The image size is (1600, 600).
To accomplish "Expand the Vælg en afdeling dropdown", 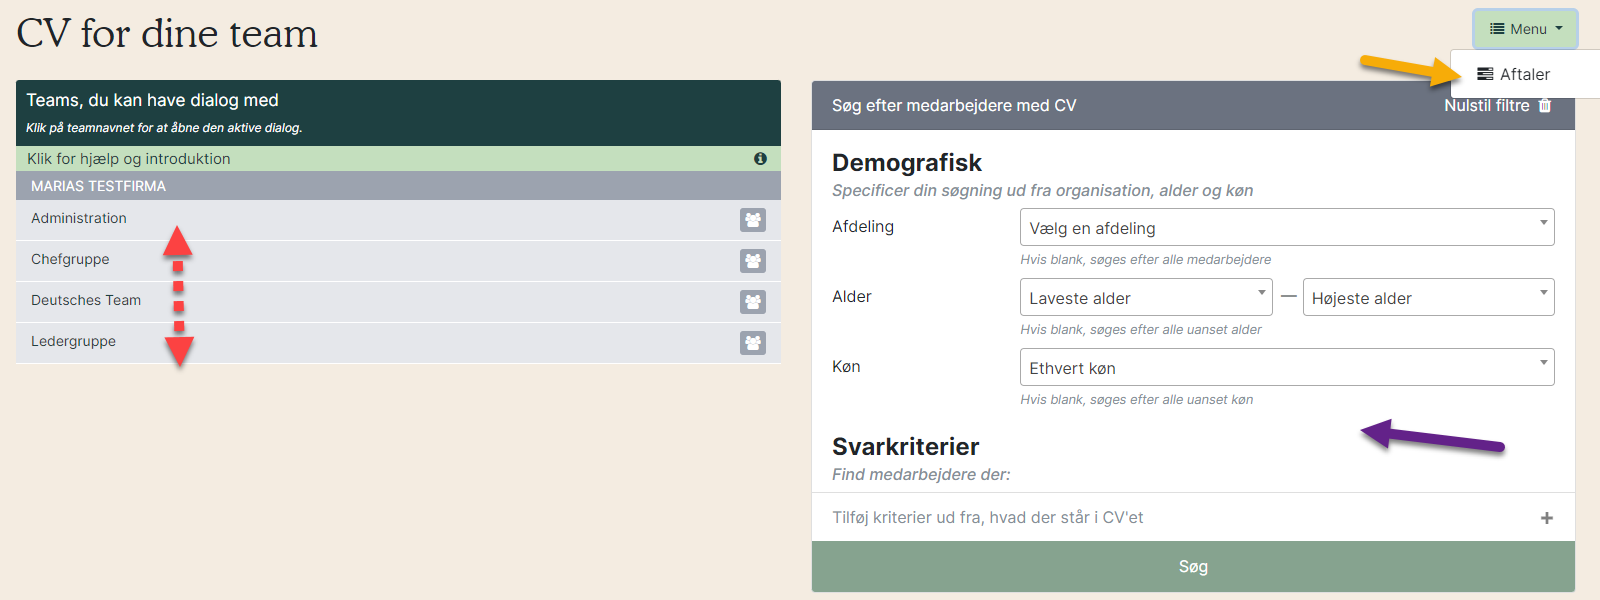I will [1287, 227].
